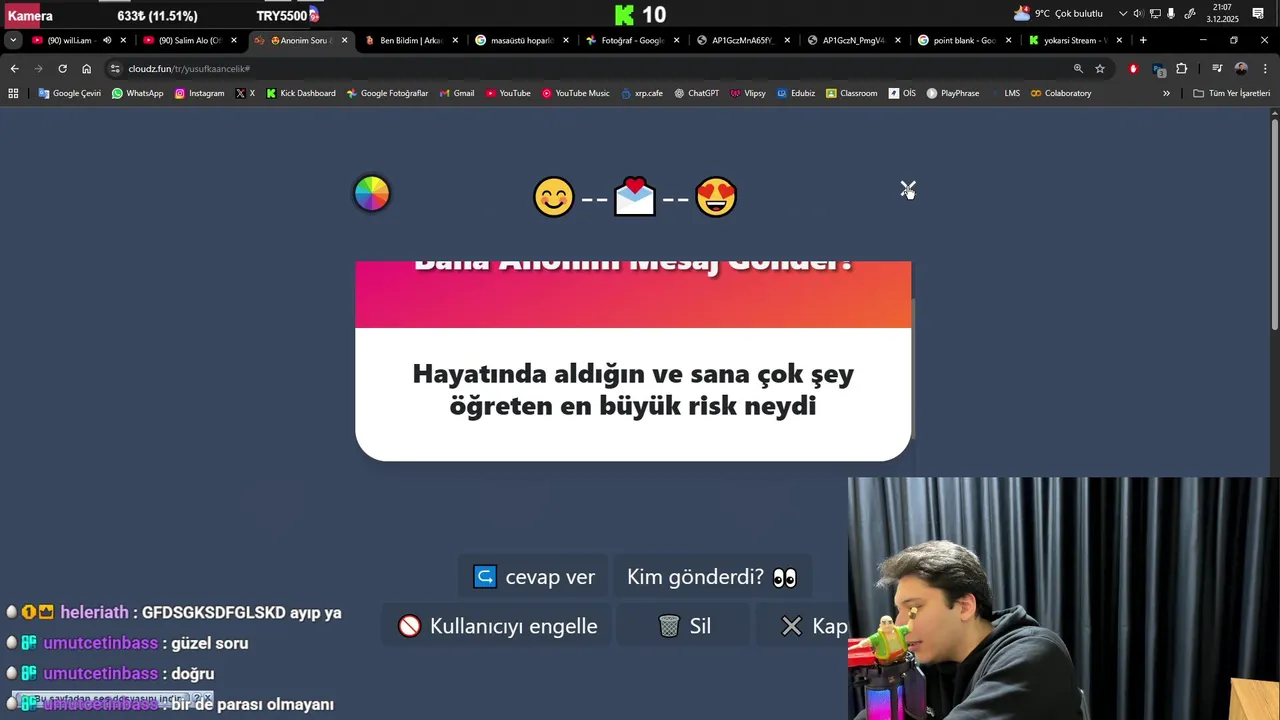The height and width of the screenshot is (720, 1280).
Task: Open the Edubiz bookmark
Action: pyautogui.click(x=796, y=93)
